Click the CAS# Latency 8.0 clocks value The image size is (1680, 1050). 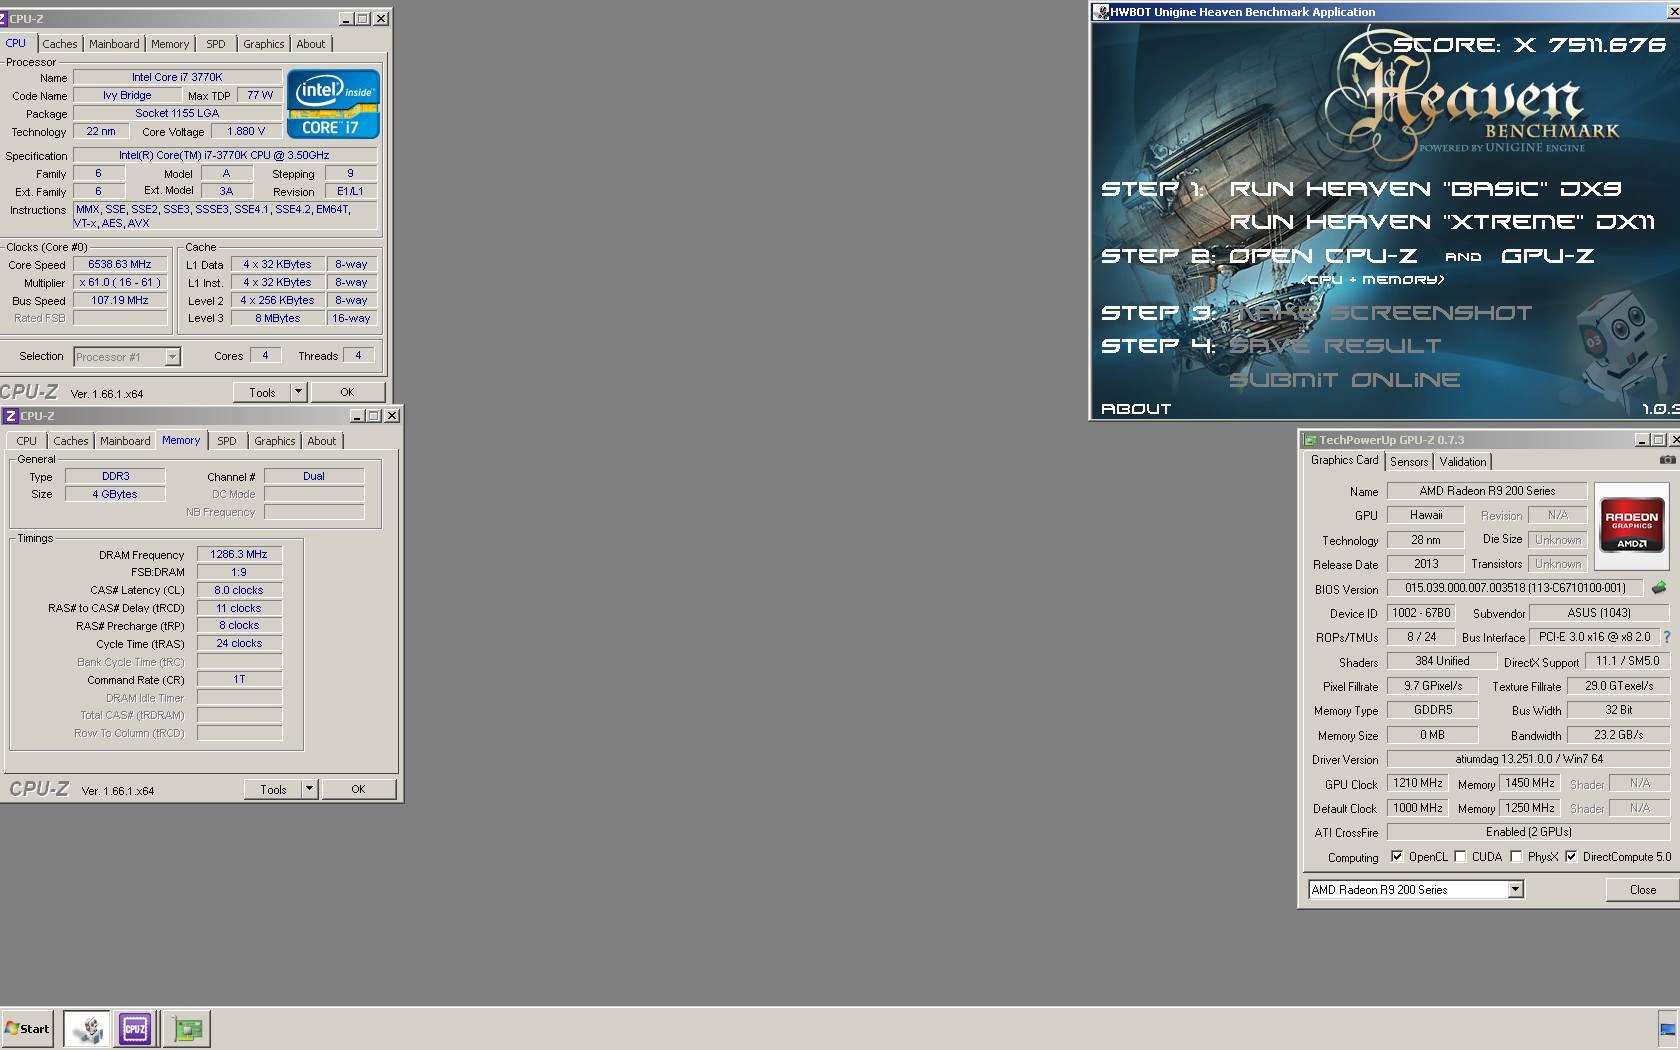pyautogui.click(x=239, y=590)
